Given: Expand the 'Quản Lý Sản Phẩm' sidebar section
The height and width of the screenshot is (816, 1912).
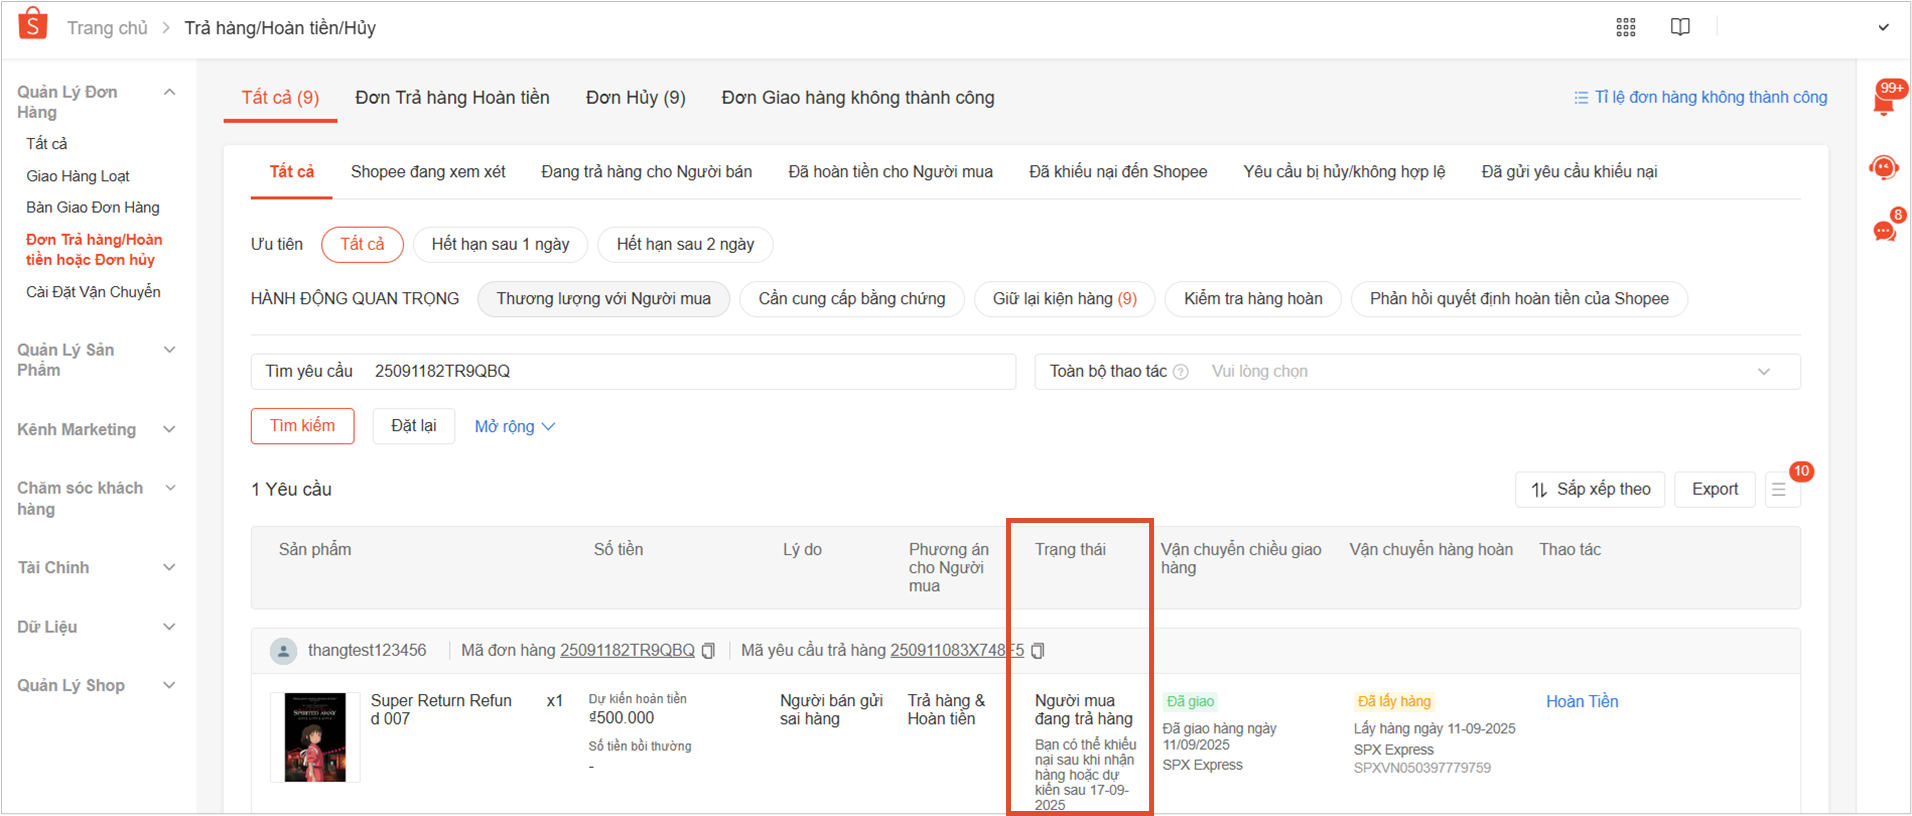Looking at the screenshot, I should click(96, 360).
